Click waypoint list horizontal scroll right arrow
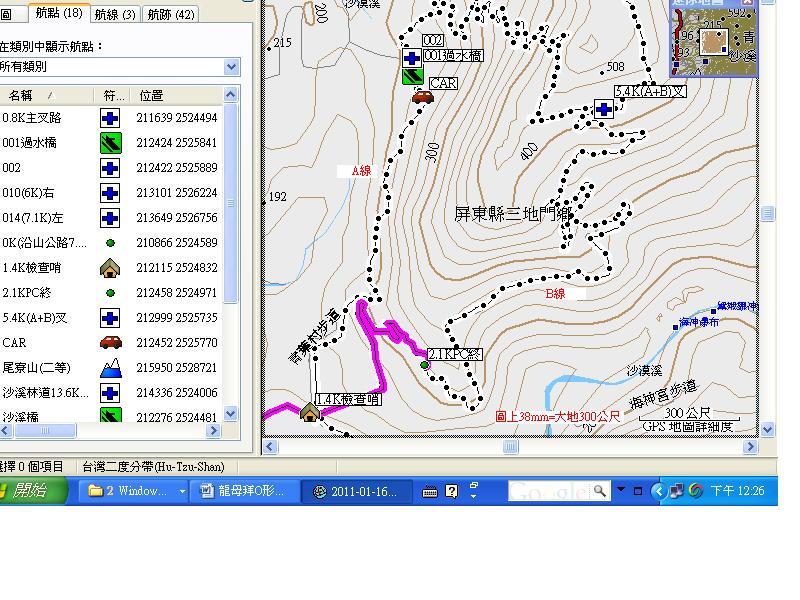Image resolution: width=800 pixels, height=600 pixels. click(x=214, y=431)
